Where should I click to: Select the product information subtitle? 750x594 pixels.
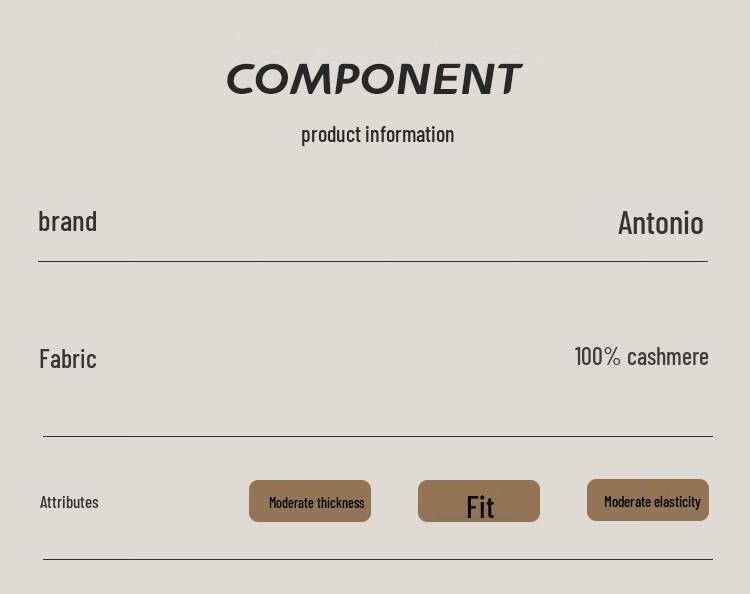coord(377,134)
